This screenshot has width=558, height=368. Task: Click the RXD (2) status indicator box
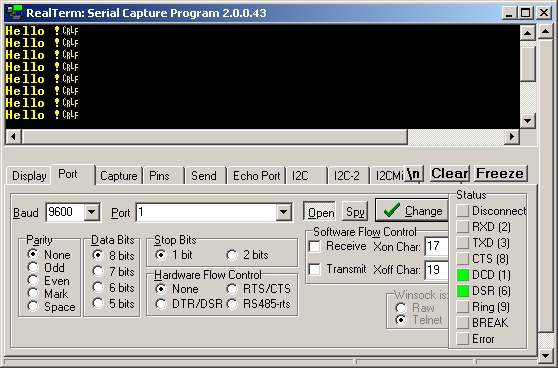[463, 227]
